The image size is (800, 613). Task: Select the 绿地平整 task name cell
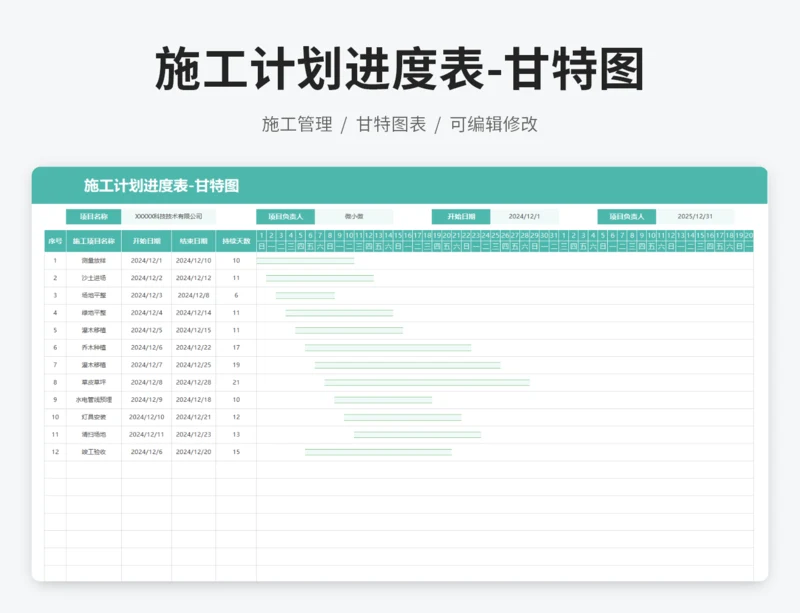[94, 313]
